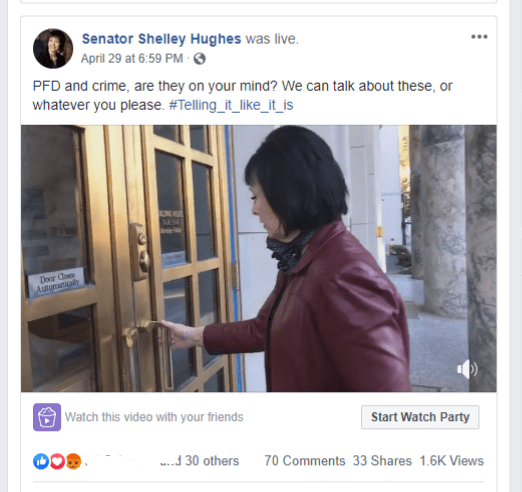Image resolution: width=522 pixels, height=492 pixels.
Task: Click the 'was live.' text in header
Action: (272, 39)
